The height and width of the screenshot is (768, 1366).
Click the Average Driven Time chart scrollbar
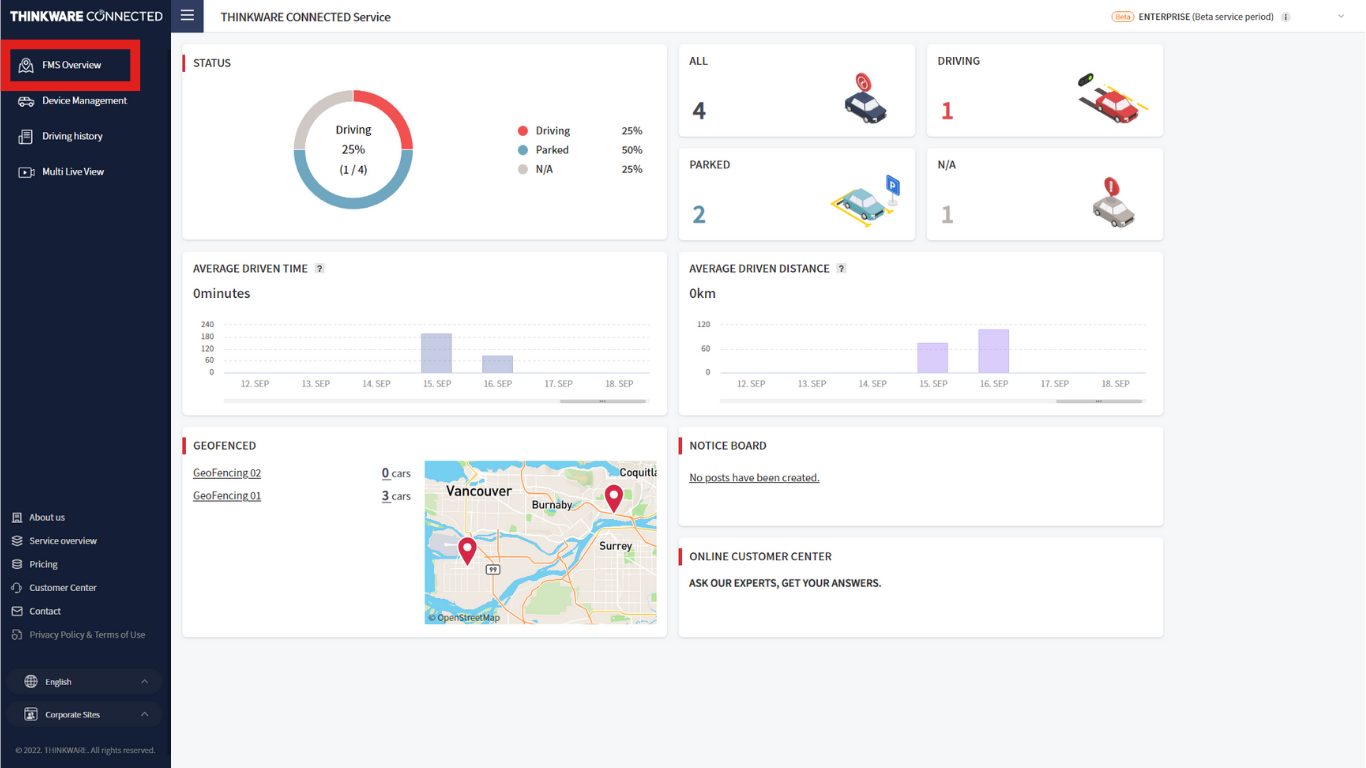coord(602,401)
